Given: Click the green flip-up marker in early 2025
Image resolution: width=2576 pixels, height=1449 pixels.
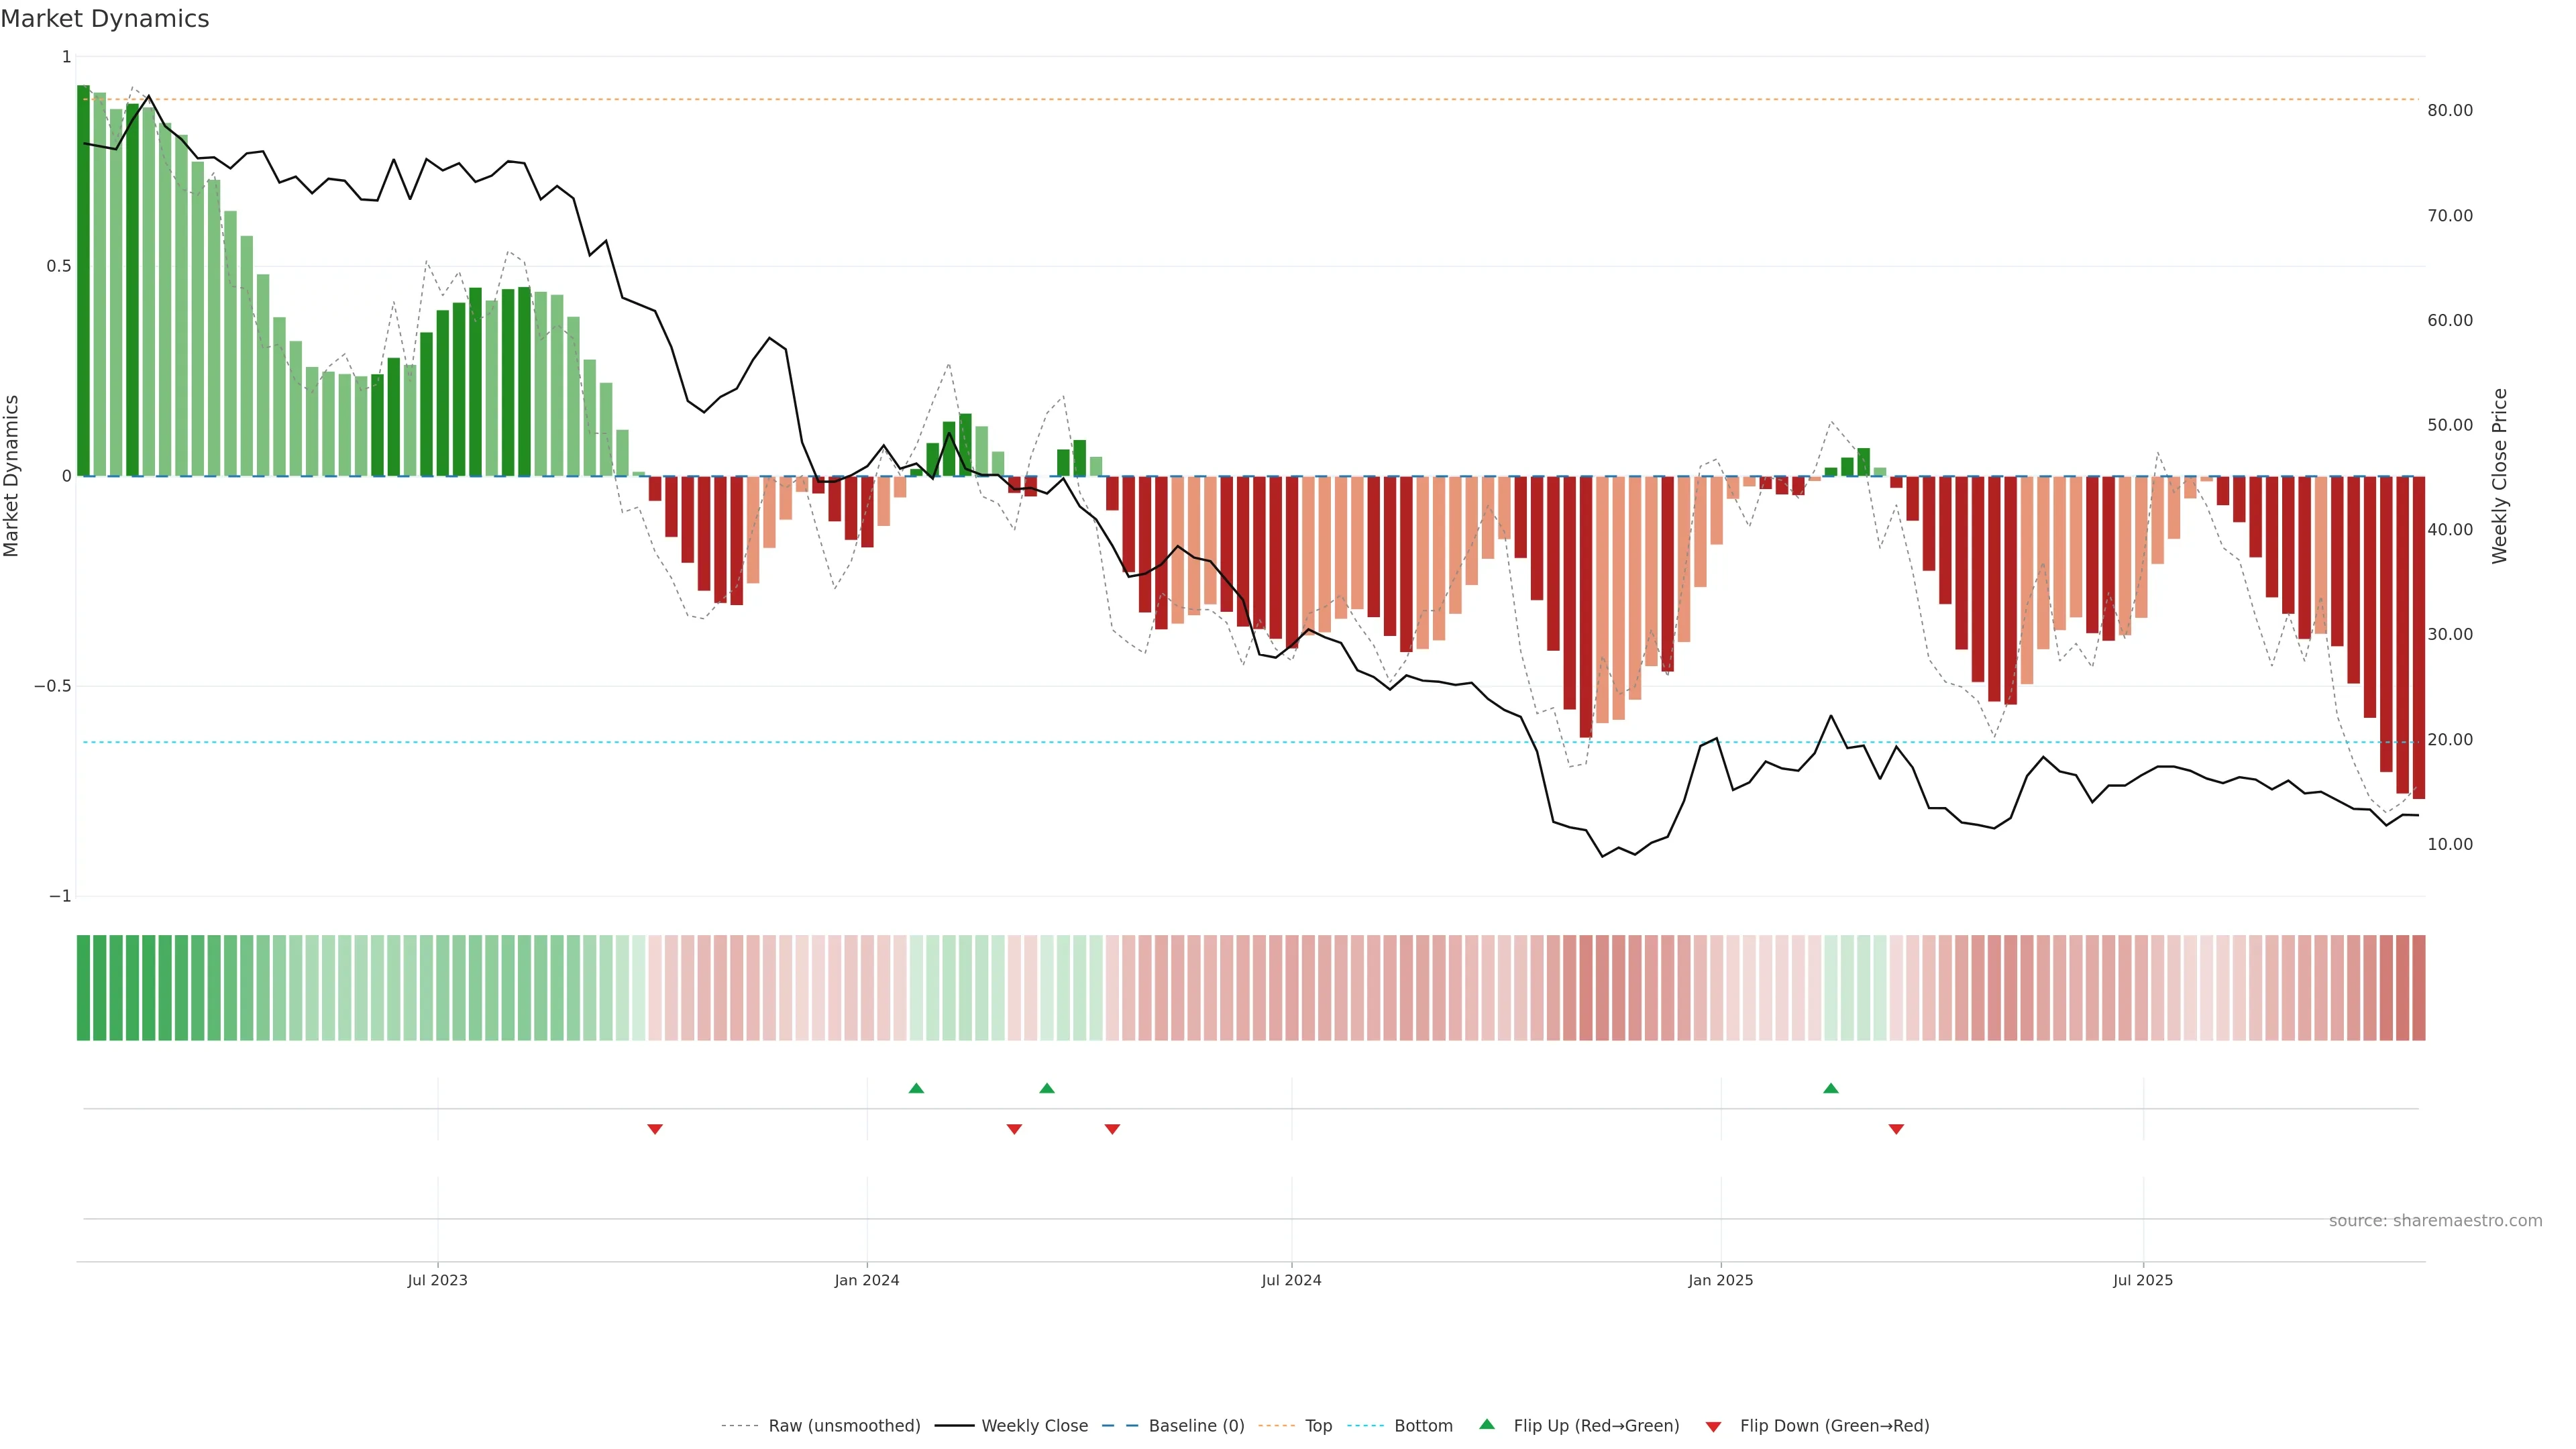Looking at the screenshot, I should (x=1830, y=1088).
